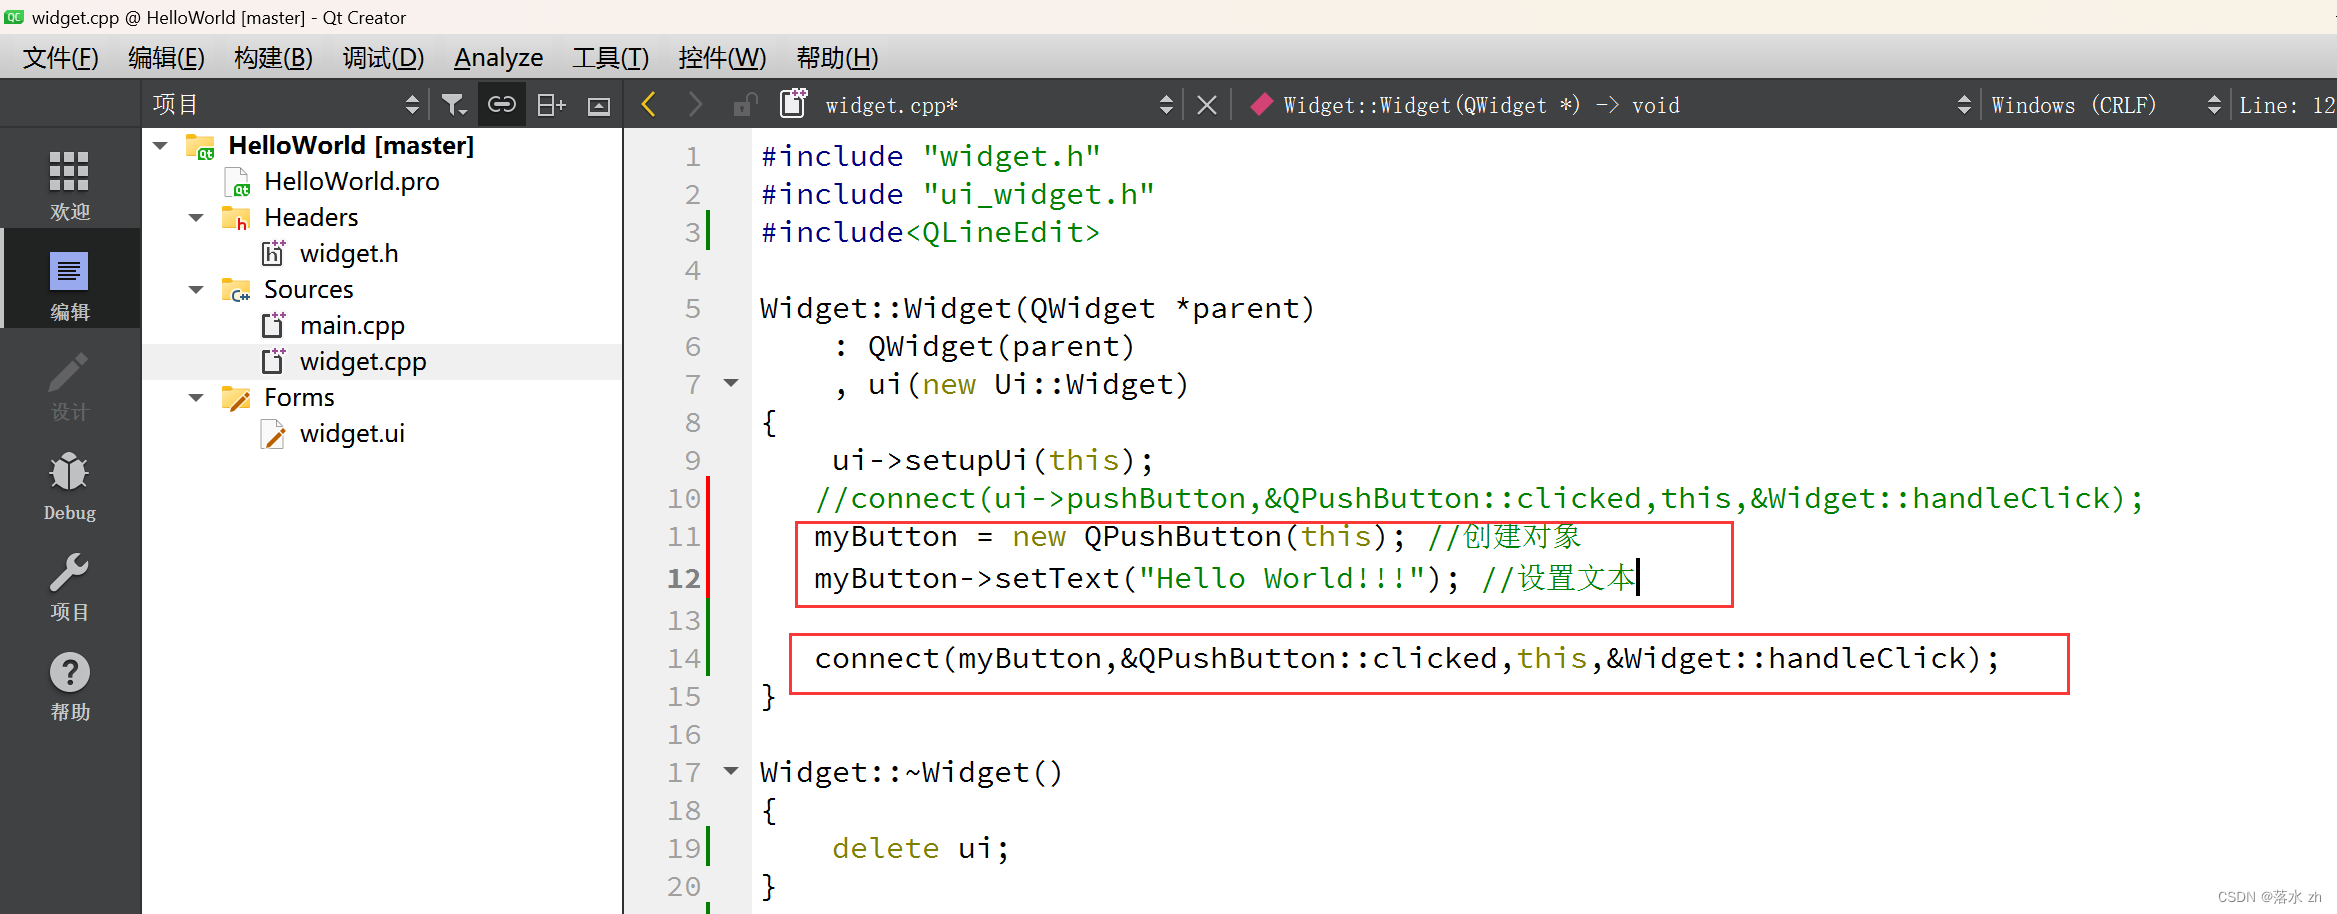
Task: Collapse the HelloWorld [master] project node
Action: 160,146
